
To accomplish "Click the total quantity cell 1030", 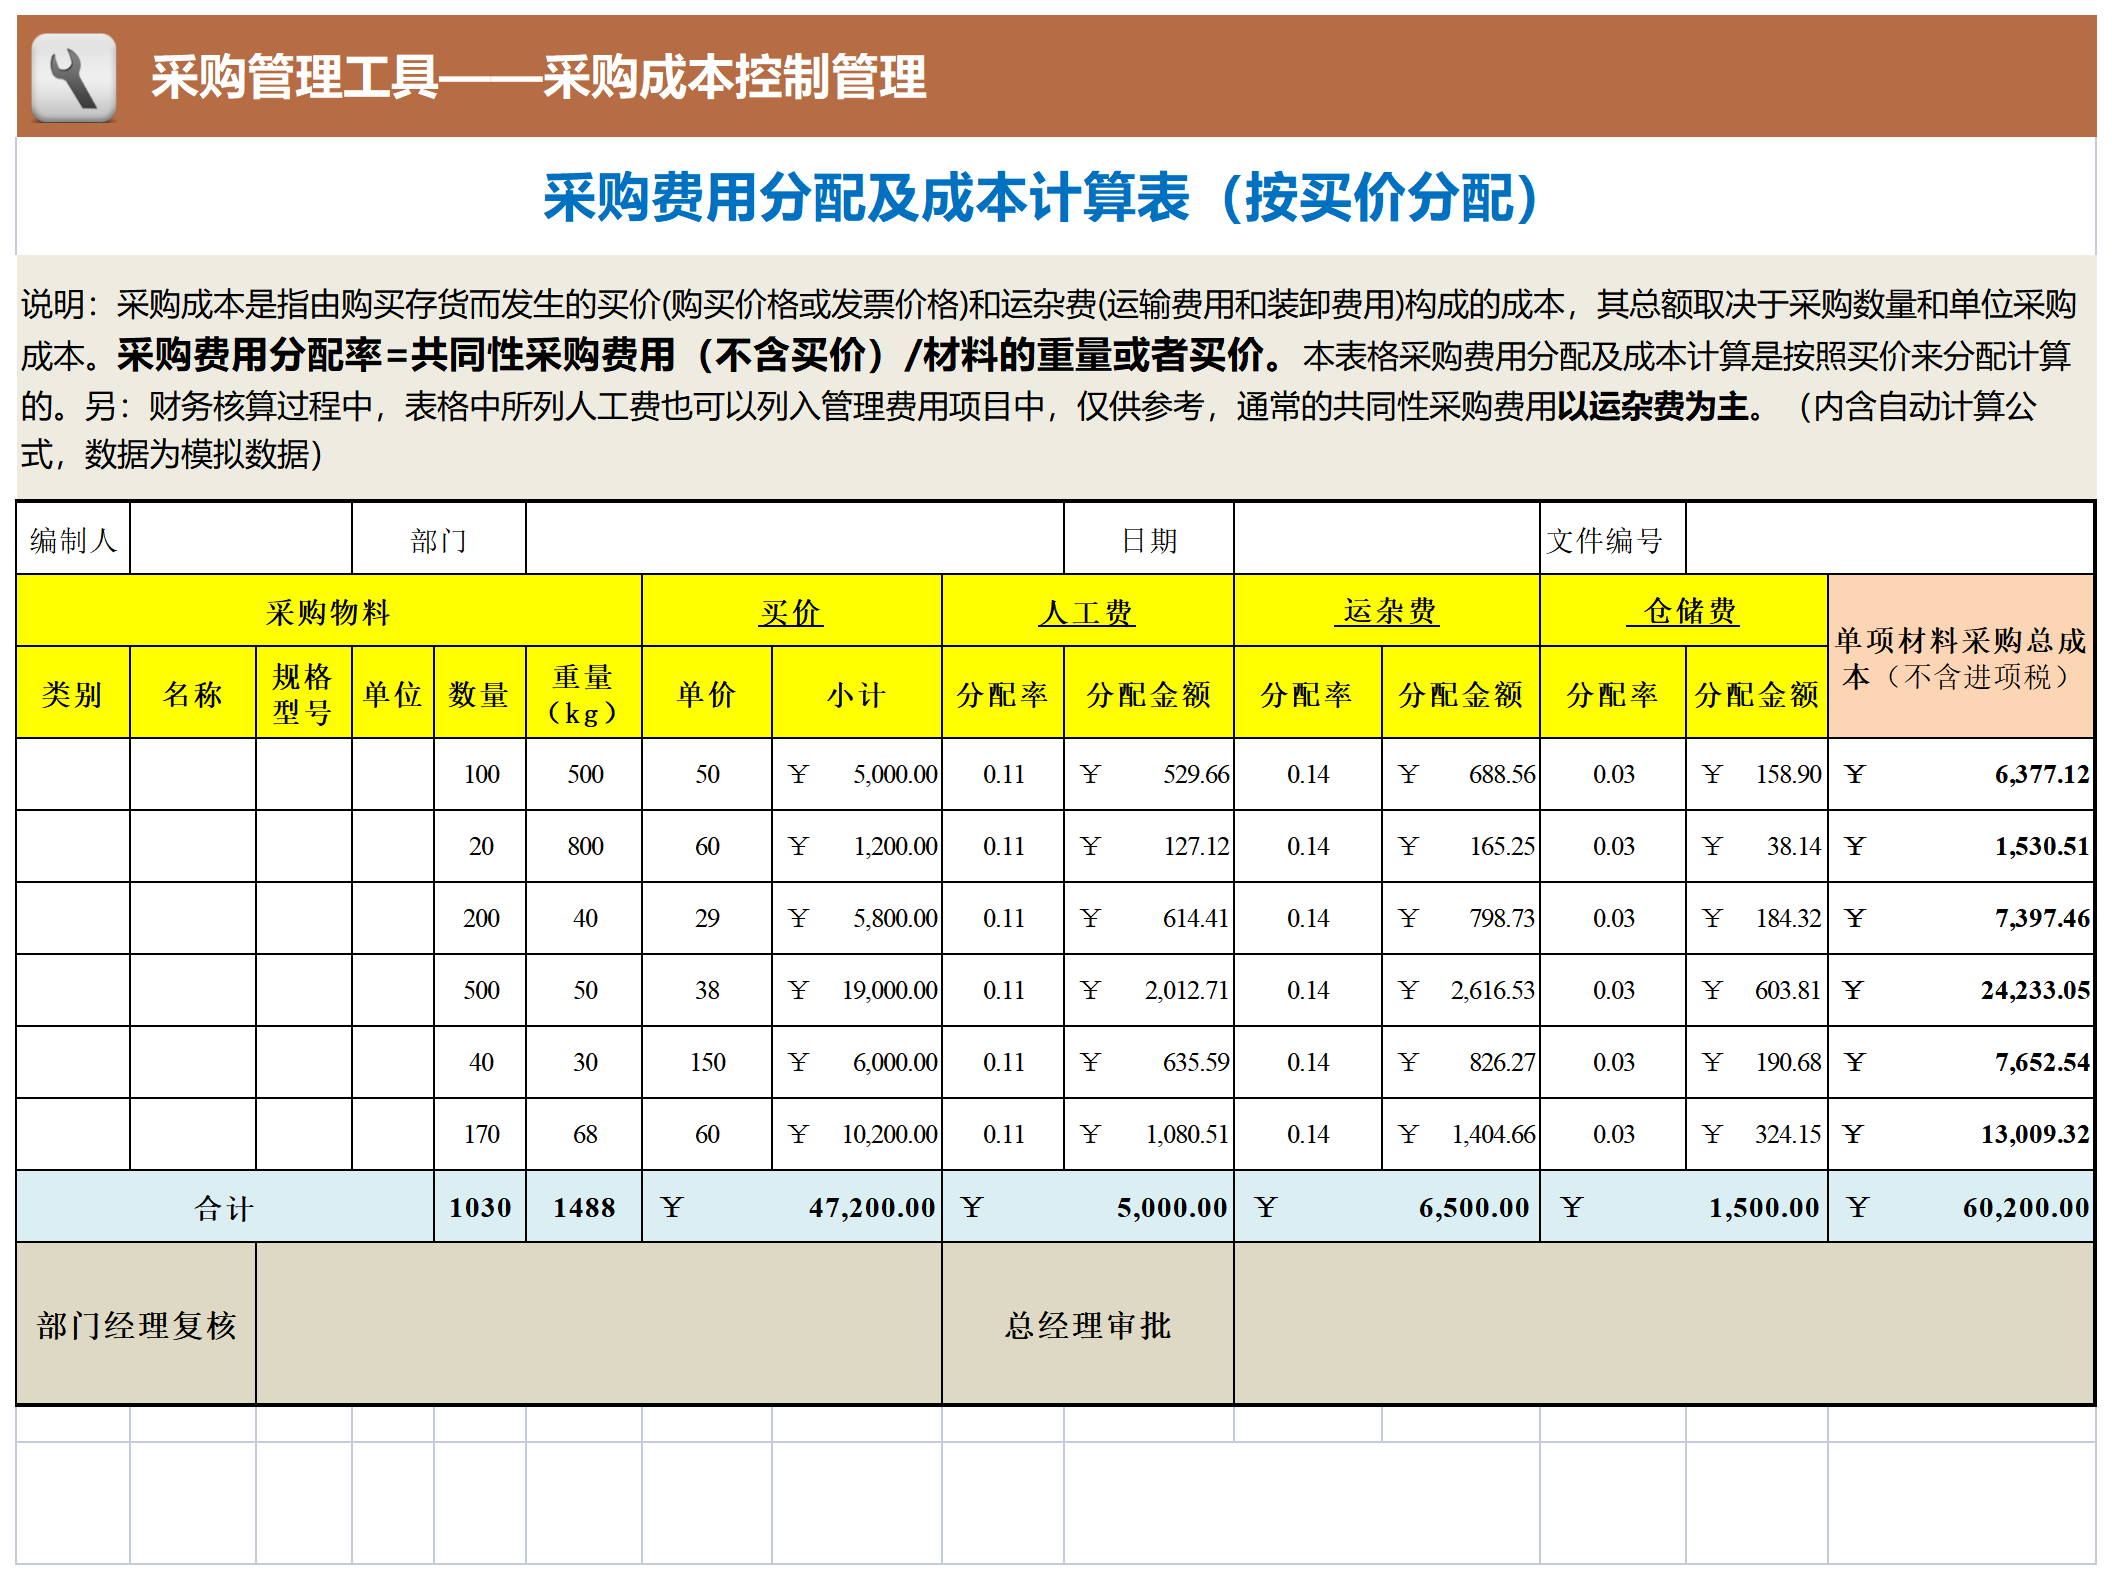I will (x=480, y=1207).
